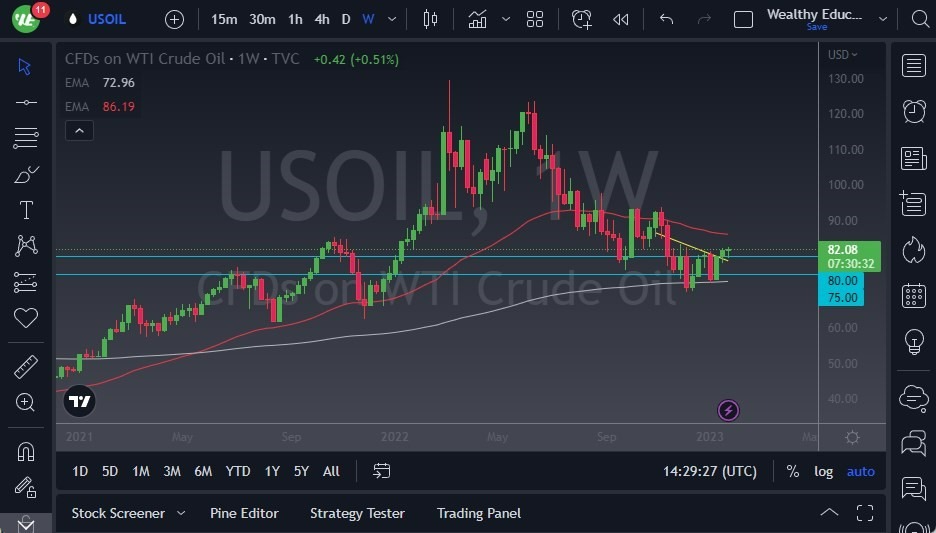The image size is (936, 533).
Task: Toggle percent scale mode
Action: [x=793, y=472]
